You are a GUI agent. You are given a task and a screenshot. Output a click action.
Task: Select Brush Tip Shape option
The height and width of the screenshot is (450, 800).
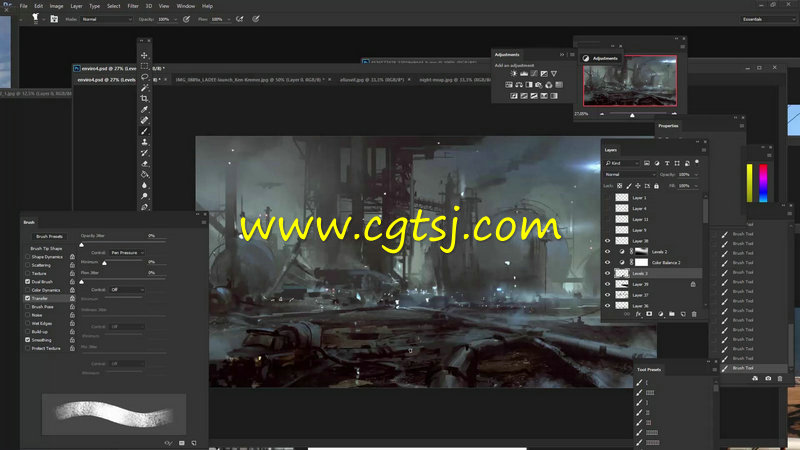(x=46, y=248)
